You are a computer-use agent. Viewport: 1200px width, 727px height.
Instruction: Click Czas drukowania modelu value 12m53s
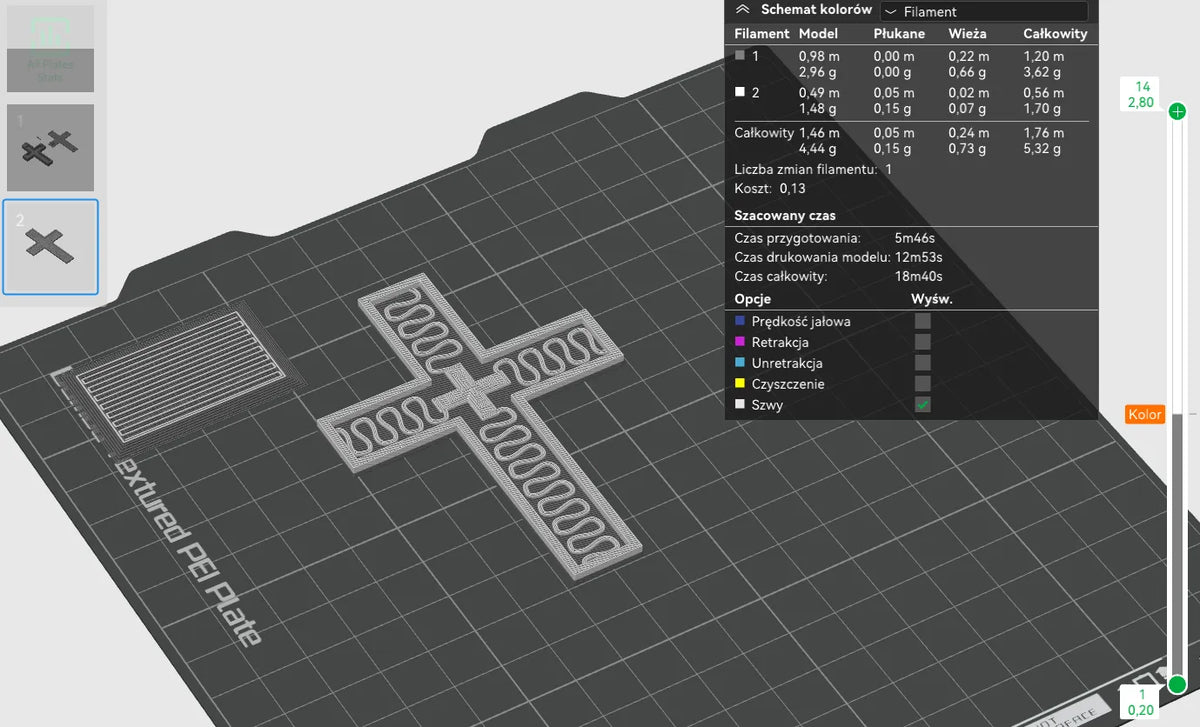tap(918, 257)
